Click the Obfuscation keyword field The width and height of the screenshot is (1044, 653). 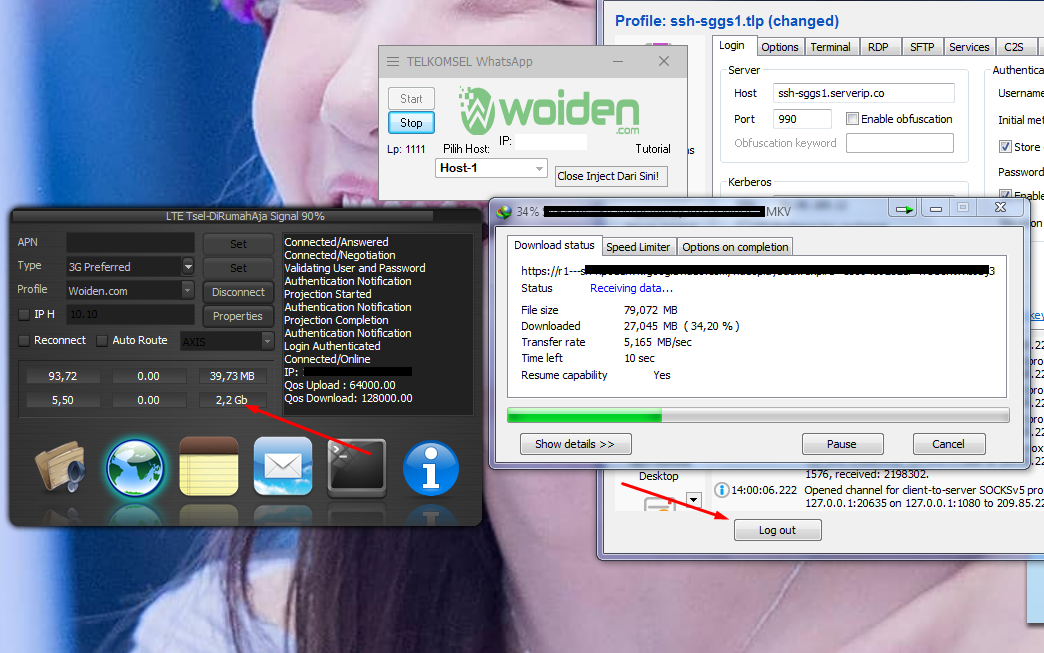(900, 142)
